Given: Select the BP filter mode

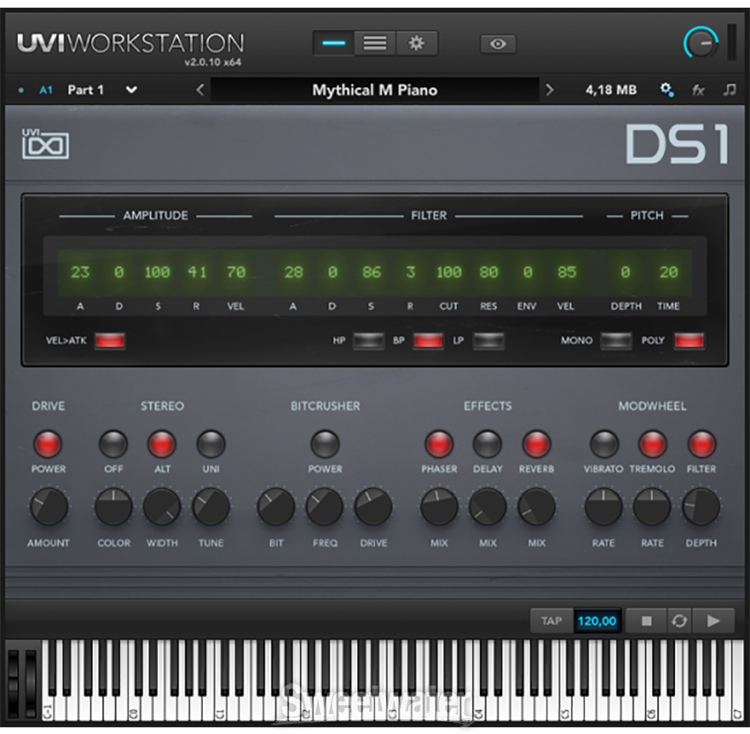Looking at the screenshot, I should pyautogui.click(x=428, y=340).
